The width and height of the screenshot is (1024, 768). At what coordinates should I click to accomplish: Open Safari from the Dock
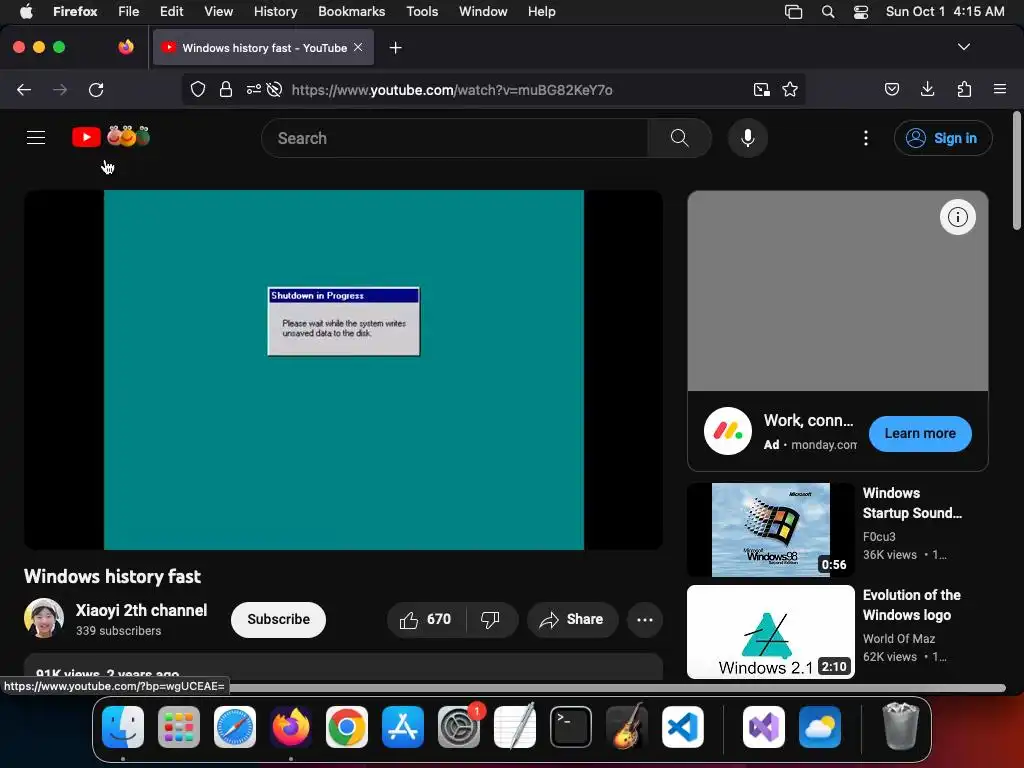[235, 727]
